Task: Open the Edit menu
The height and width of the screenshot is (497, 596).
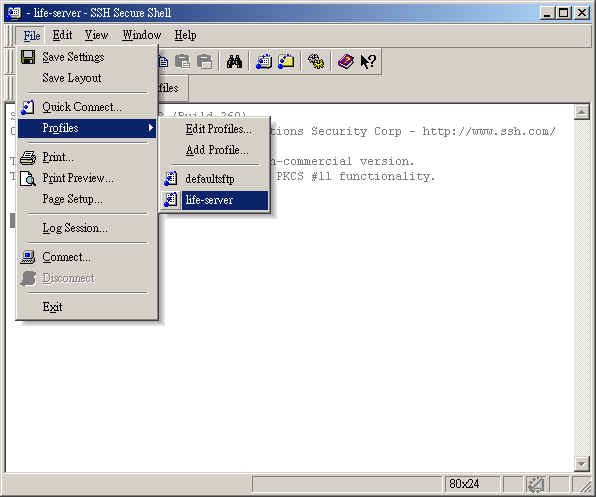Action: pyautogui.click(x=62, y=35)
